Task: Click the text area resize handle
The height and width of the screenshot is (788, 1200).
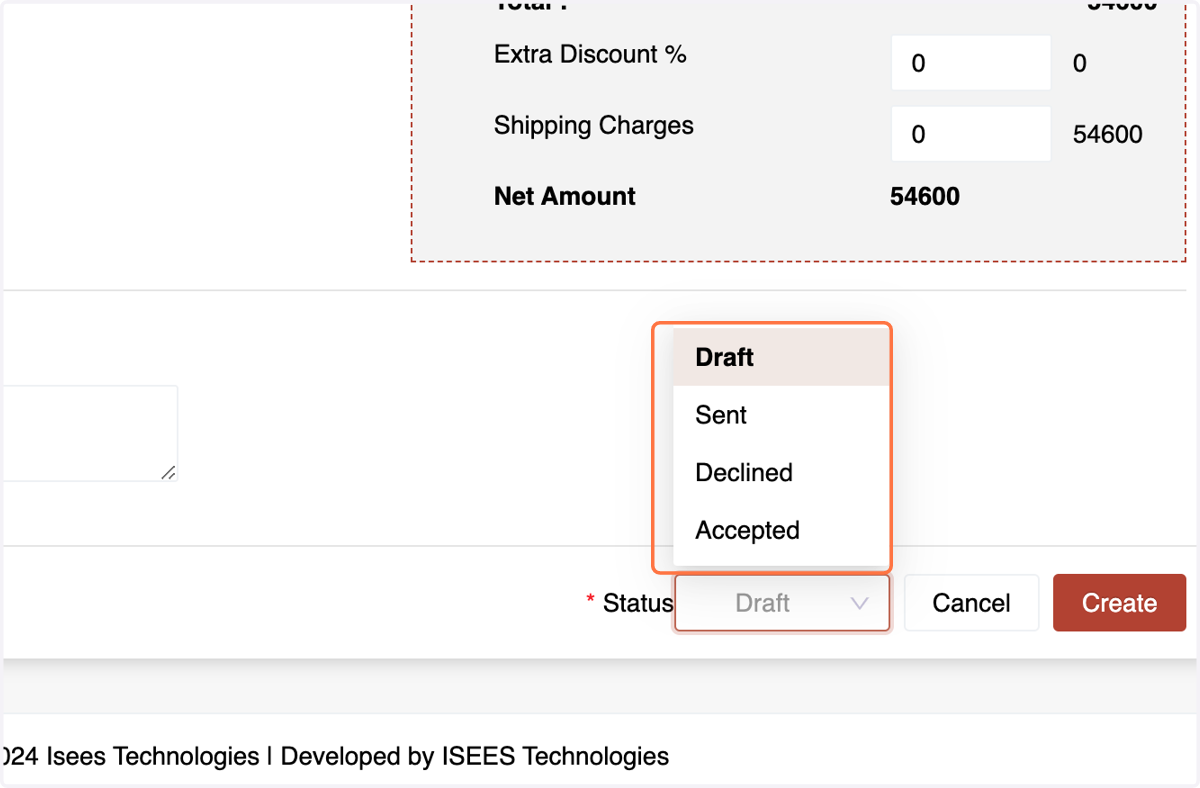Action: [x=168, y=472]
